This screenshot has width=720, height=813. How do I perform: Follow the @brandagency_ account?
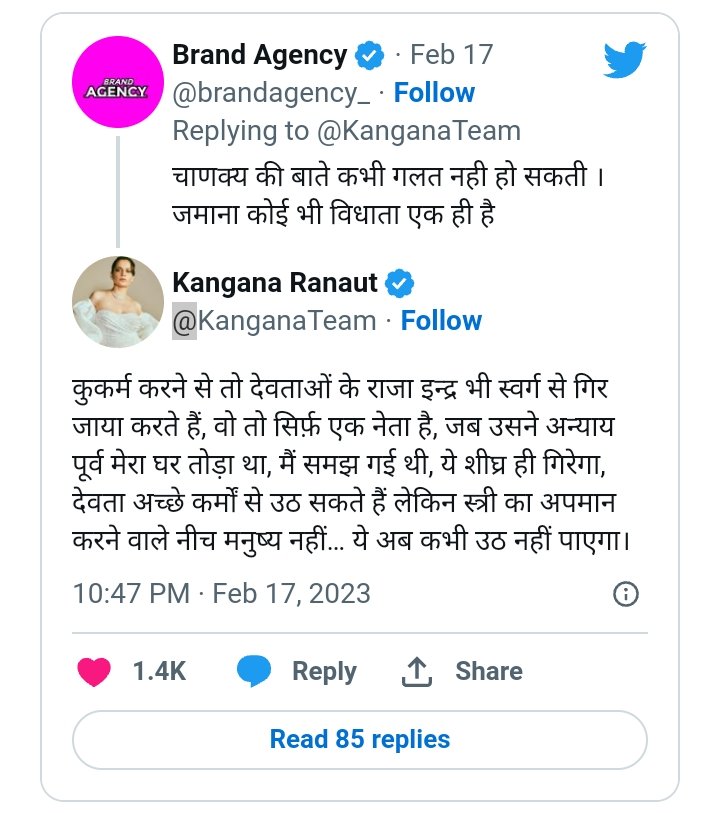tap(434, 93)
